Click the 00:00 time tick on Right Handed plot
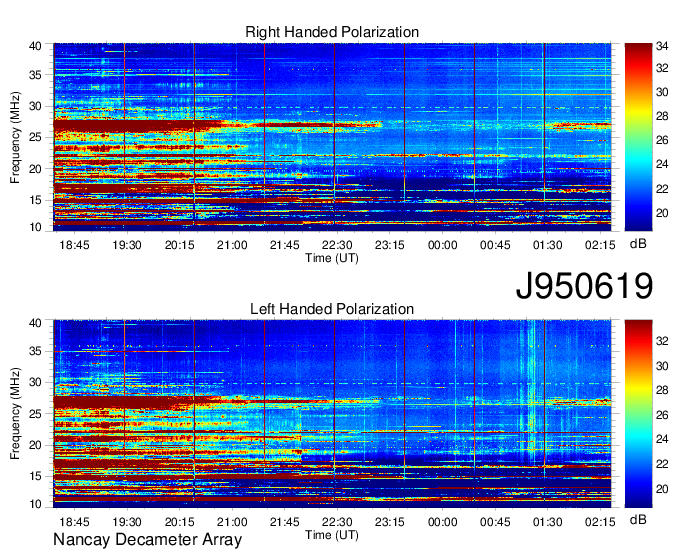Viewport: 680px width, 552px height. click(x=442, y=245)
